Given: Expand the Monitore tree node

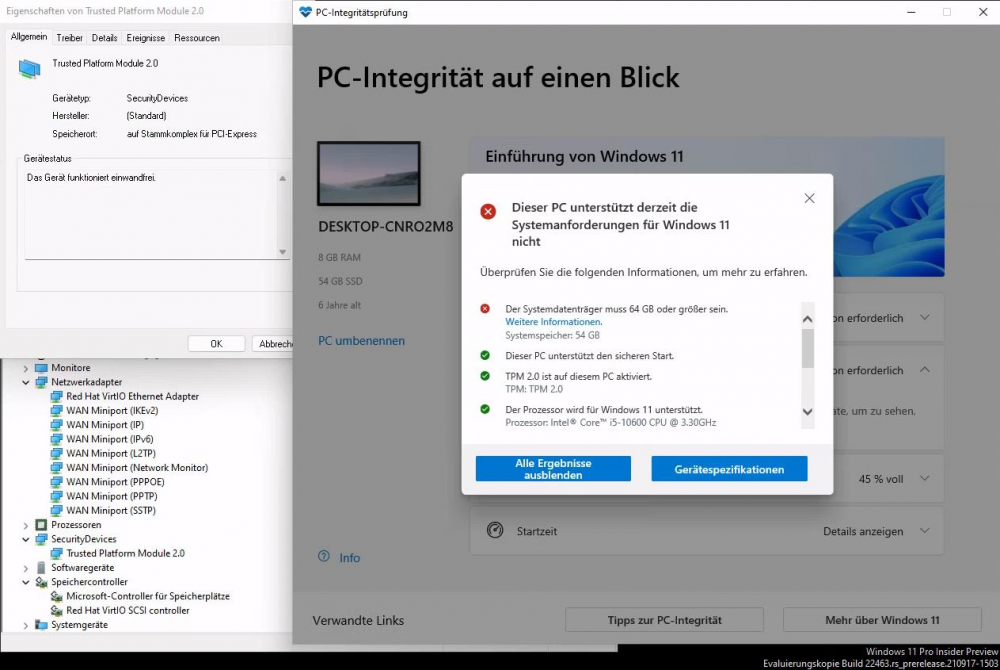Looking at the screenshot, I should (x=26, y=368).
